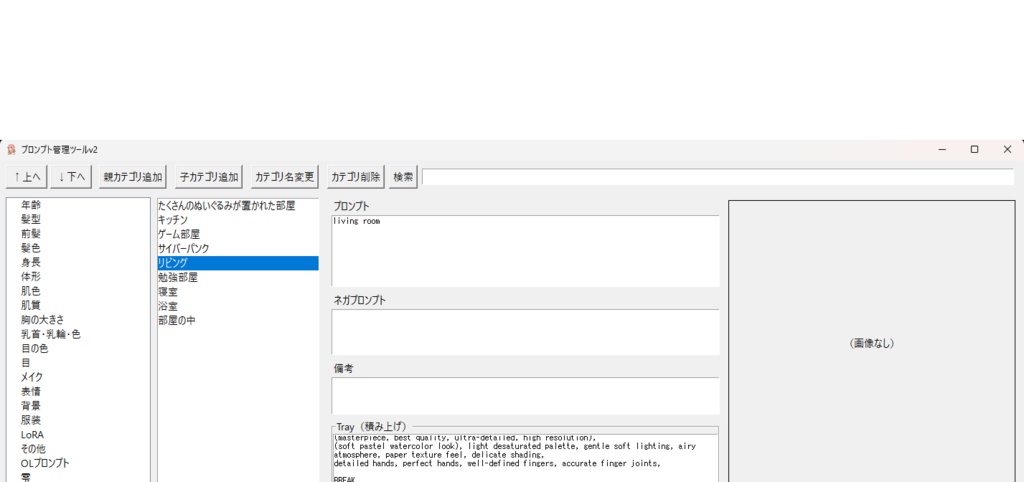Select その他 in the category tree
This screenshot has width=1024, height=482.
click(33, 449)
